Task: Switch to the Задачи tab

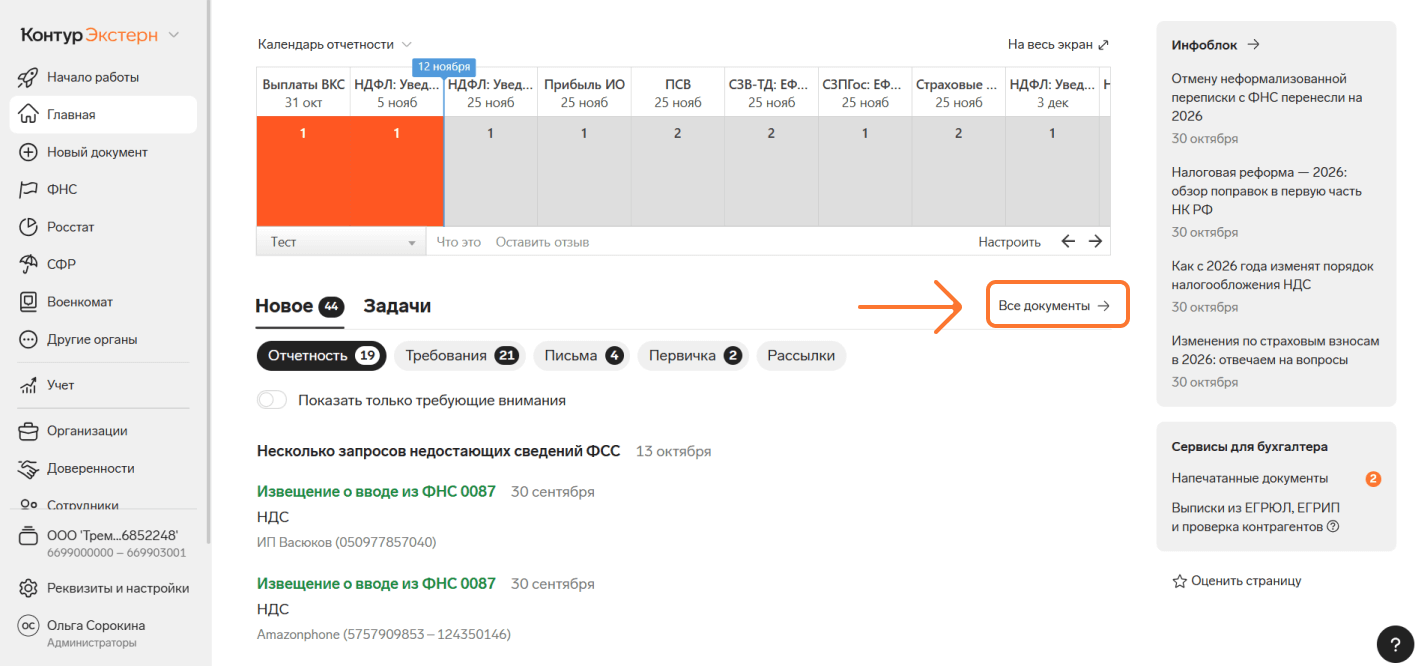Action: point(397,306)
